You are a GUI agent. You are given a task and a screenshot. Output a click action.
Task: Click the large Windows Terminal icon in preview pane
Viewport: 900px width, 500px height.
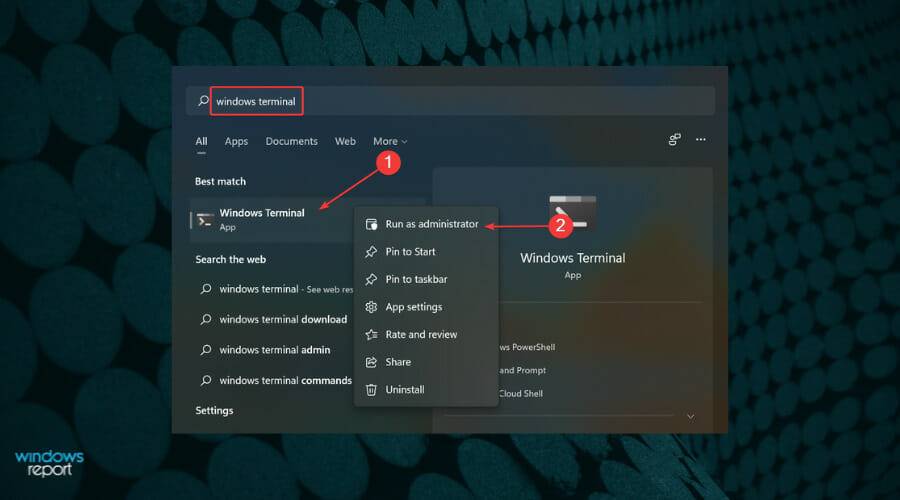[x=572, y=214]
